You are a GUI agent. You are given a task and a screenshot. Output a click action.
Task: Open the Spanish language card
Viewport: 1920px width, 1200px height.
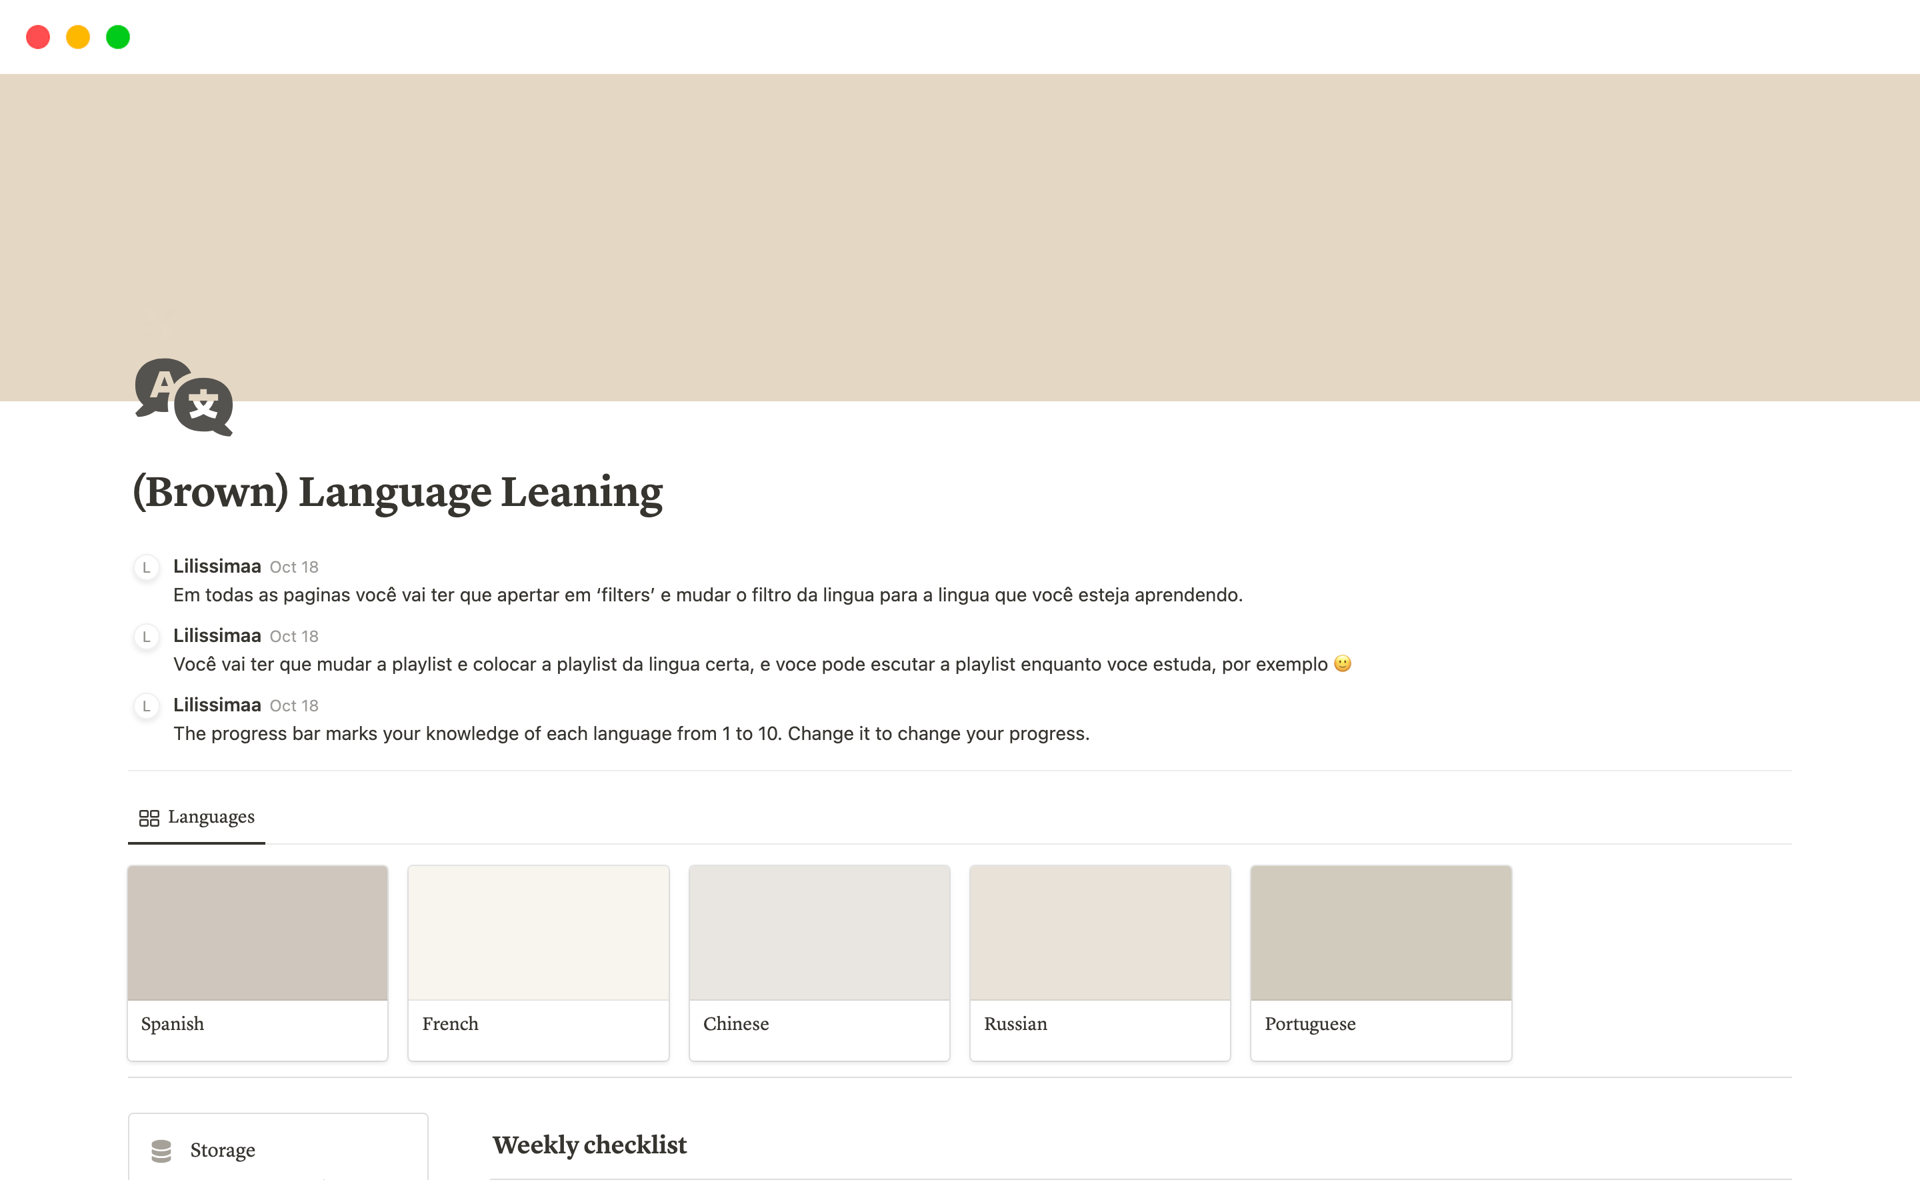(x=257, y=962)
